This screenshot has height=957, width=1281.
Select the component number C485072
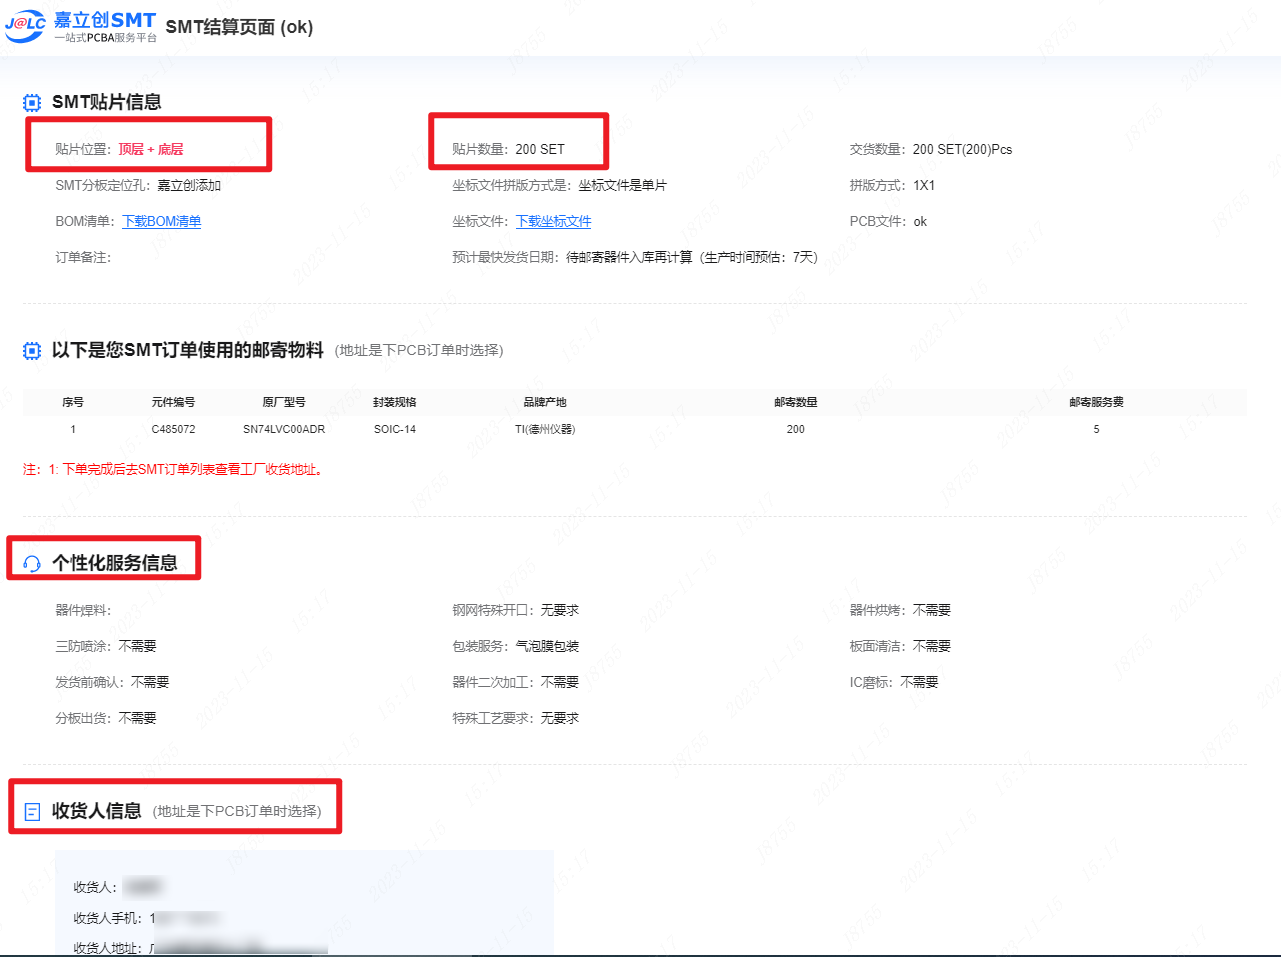[x=173, y=430]
